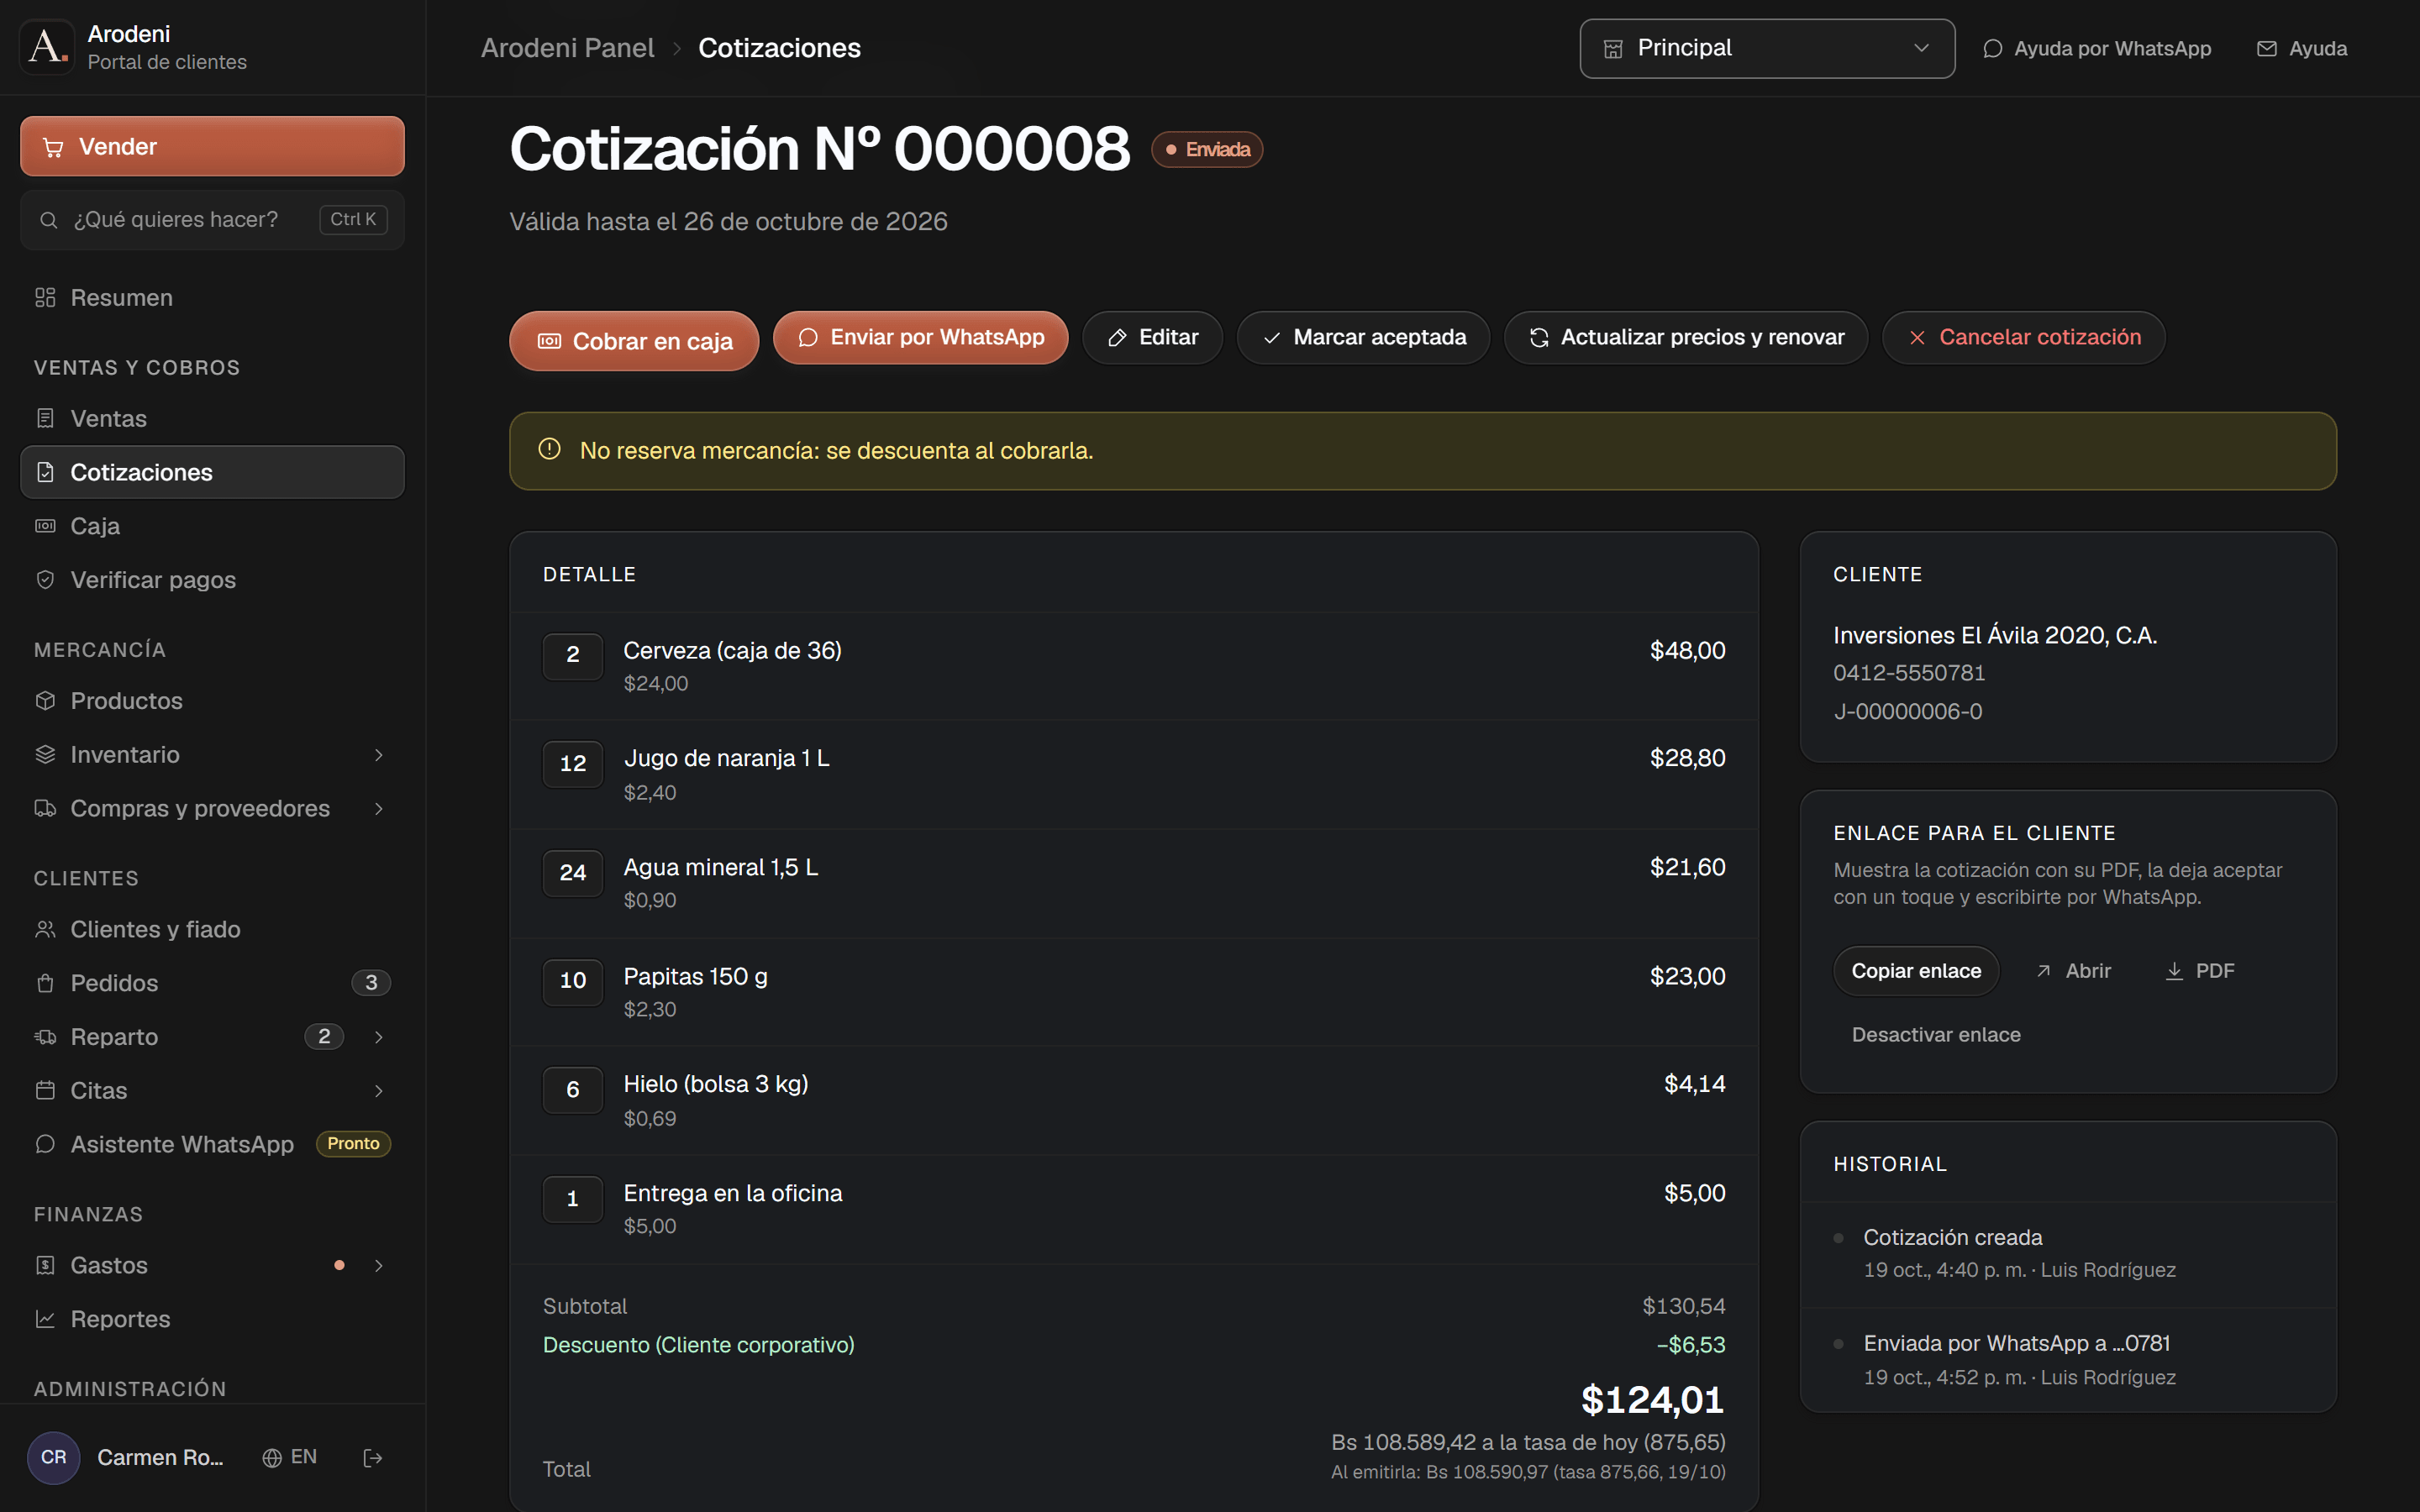Viewport: 2420px width, 1512px height.
Task: Click the Caja cash icon in sidebar
Action: (45, 526)
